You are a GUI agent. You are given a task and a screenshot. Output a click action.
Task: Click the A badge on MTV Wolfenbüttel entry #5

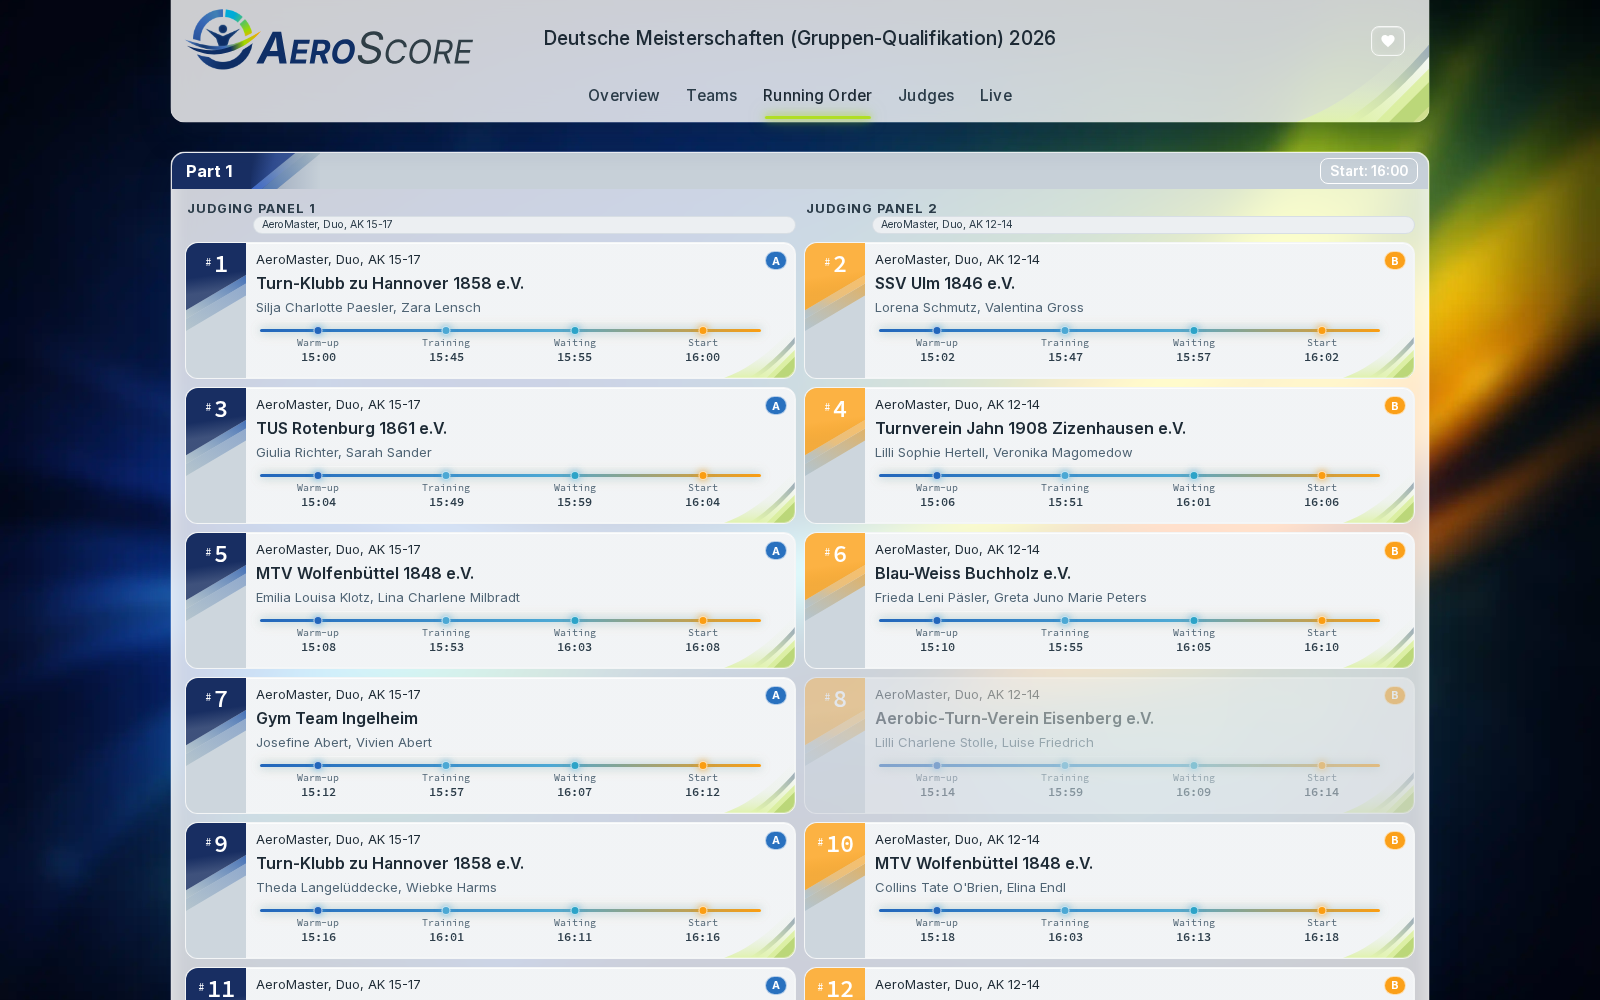pos(775,550)
